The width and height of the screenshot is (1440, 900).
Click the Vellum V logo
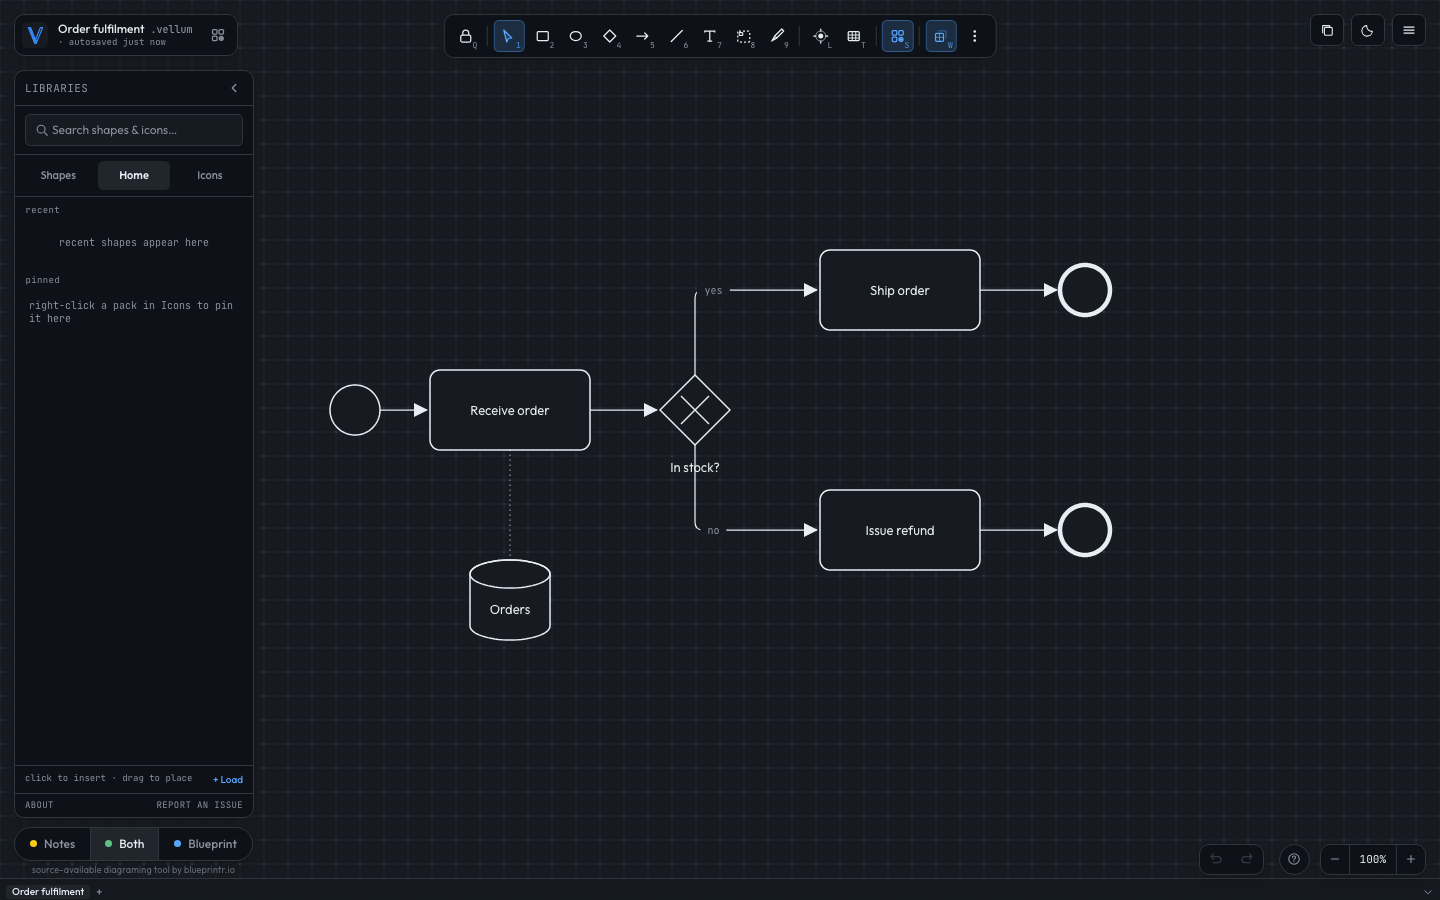[x=35, y=35]
